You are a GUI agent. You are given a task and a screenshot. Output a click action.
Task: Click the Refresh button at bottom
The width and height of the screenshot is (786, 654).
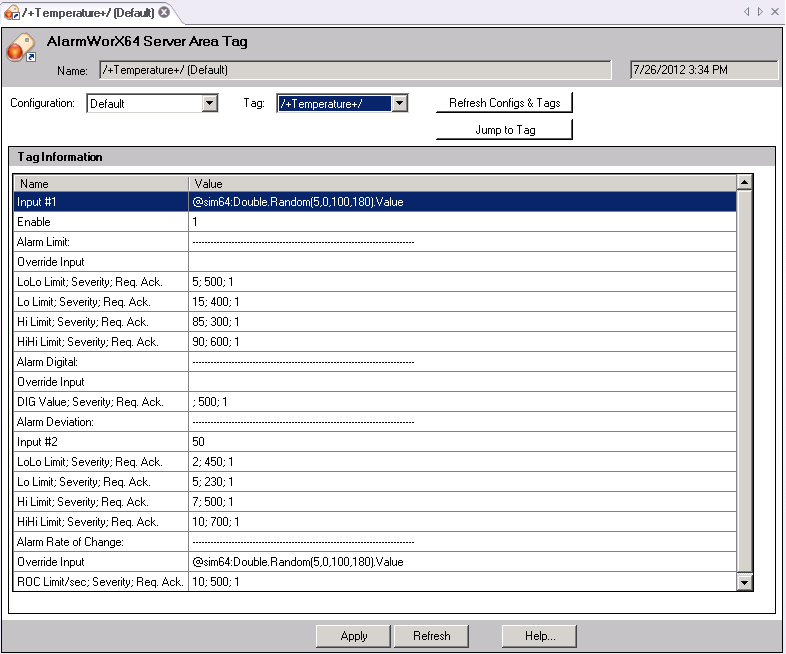point(431,636)
